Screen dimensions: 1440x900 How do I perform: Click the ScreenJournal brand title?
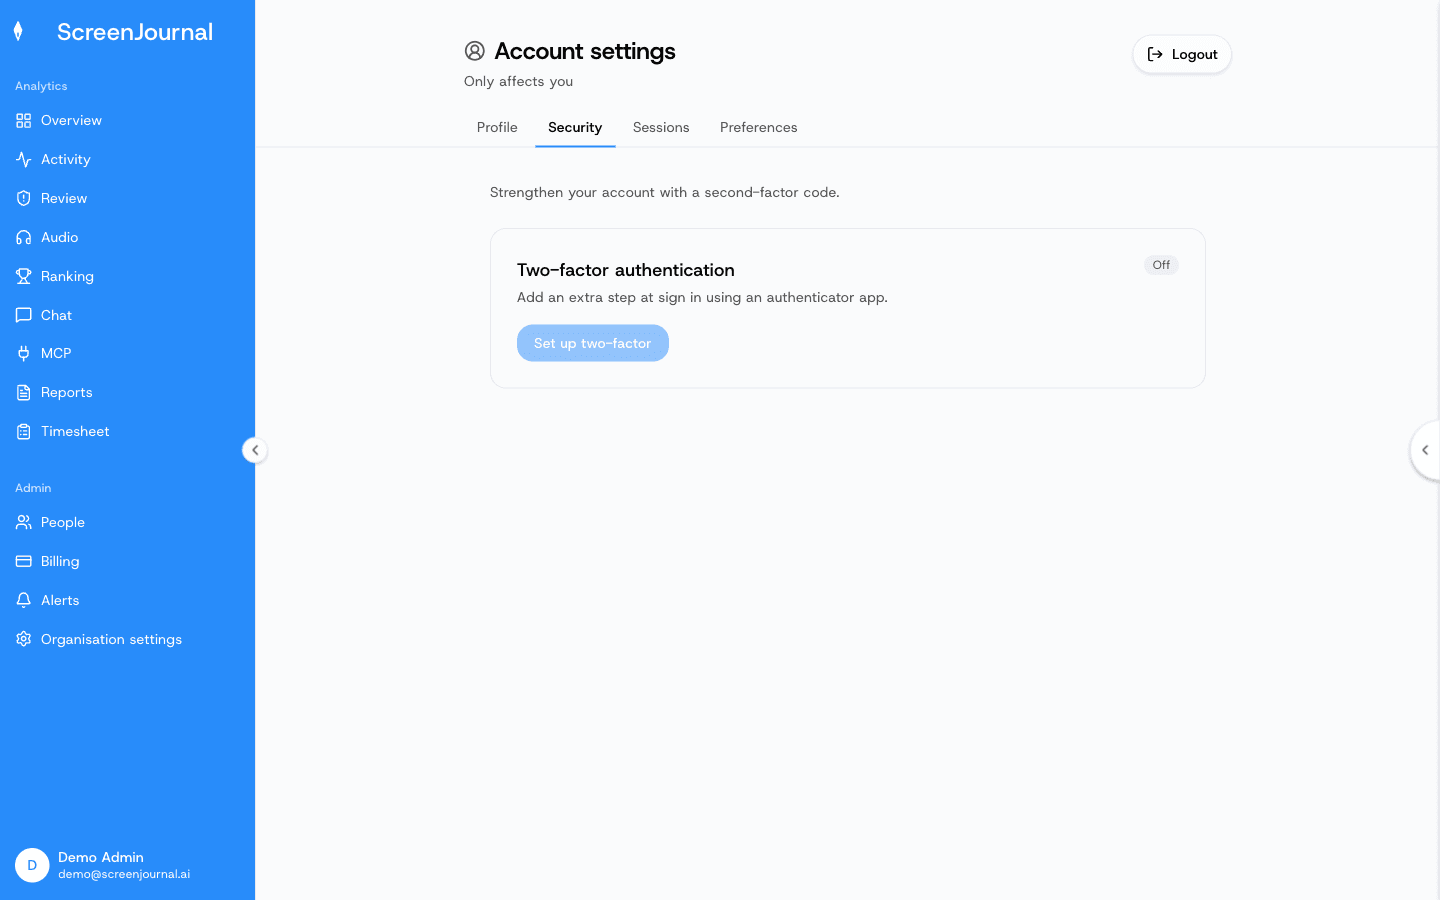[x=135, y=32]
